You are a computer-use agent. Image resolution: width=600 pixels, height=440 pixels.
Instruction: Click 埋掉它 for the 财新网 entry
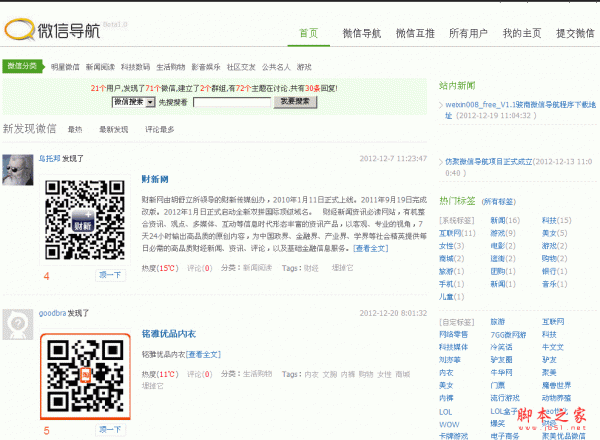(x=342, y=268)
